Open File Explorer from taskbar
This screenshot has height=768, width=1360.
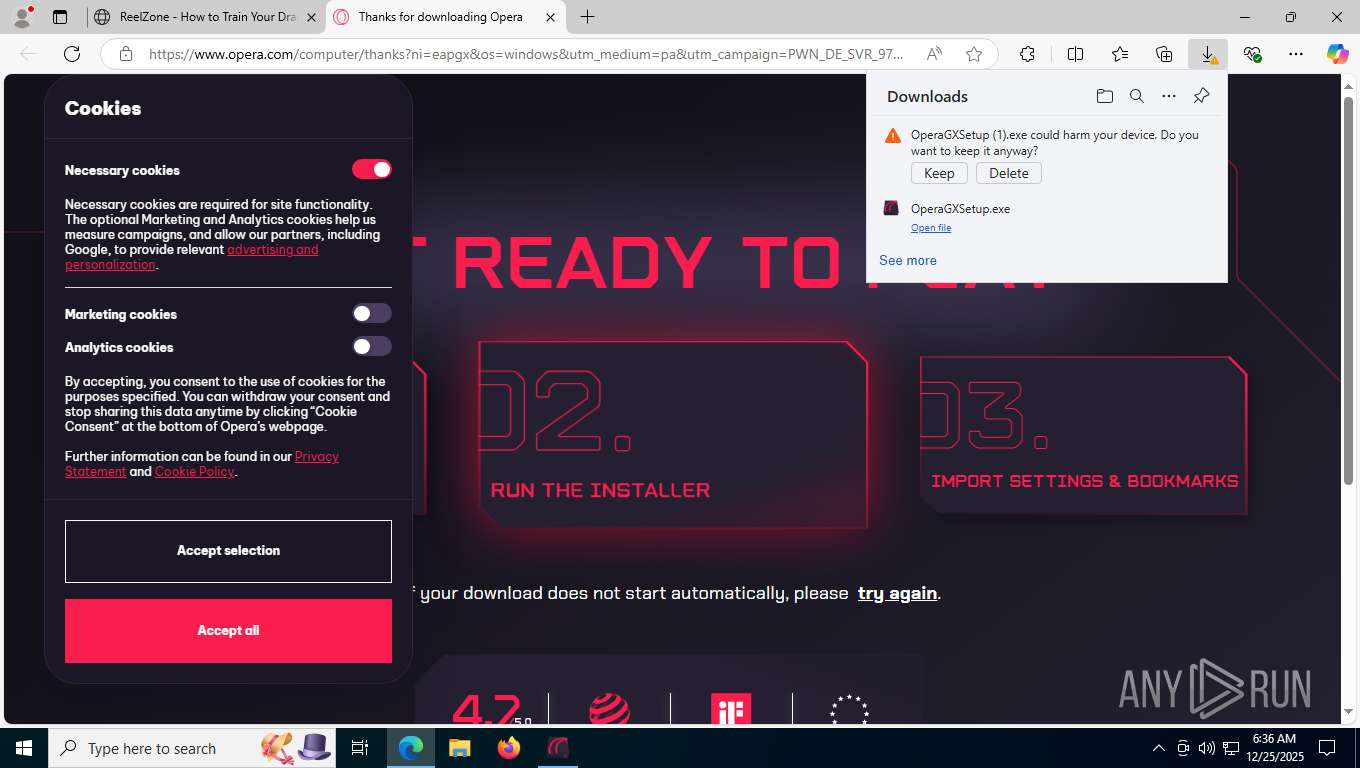point(459,748)
